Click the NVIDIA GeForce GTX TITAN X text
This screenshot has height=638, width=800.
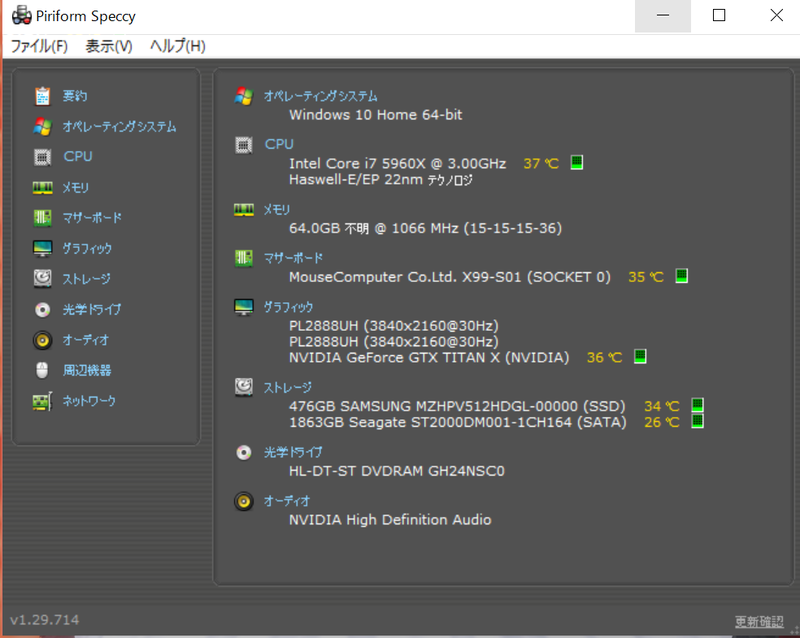[x=429, y=357]
